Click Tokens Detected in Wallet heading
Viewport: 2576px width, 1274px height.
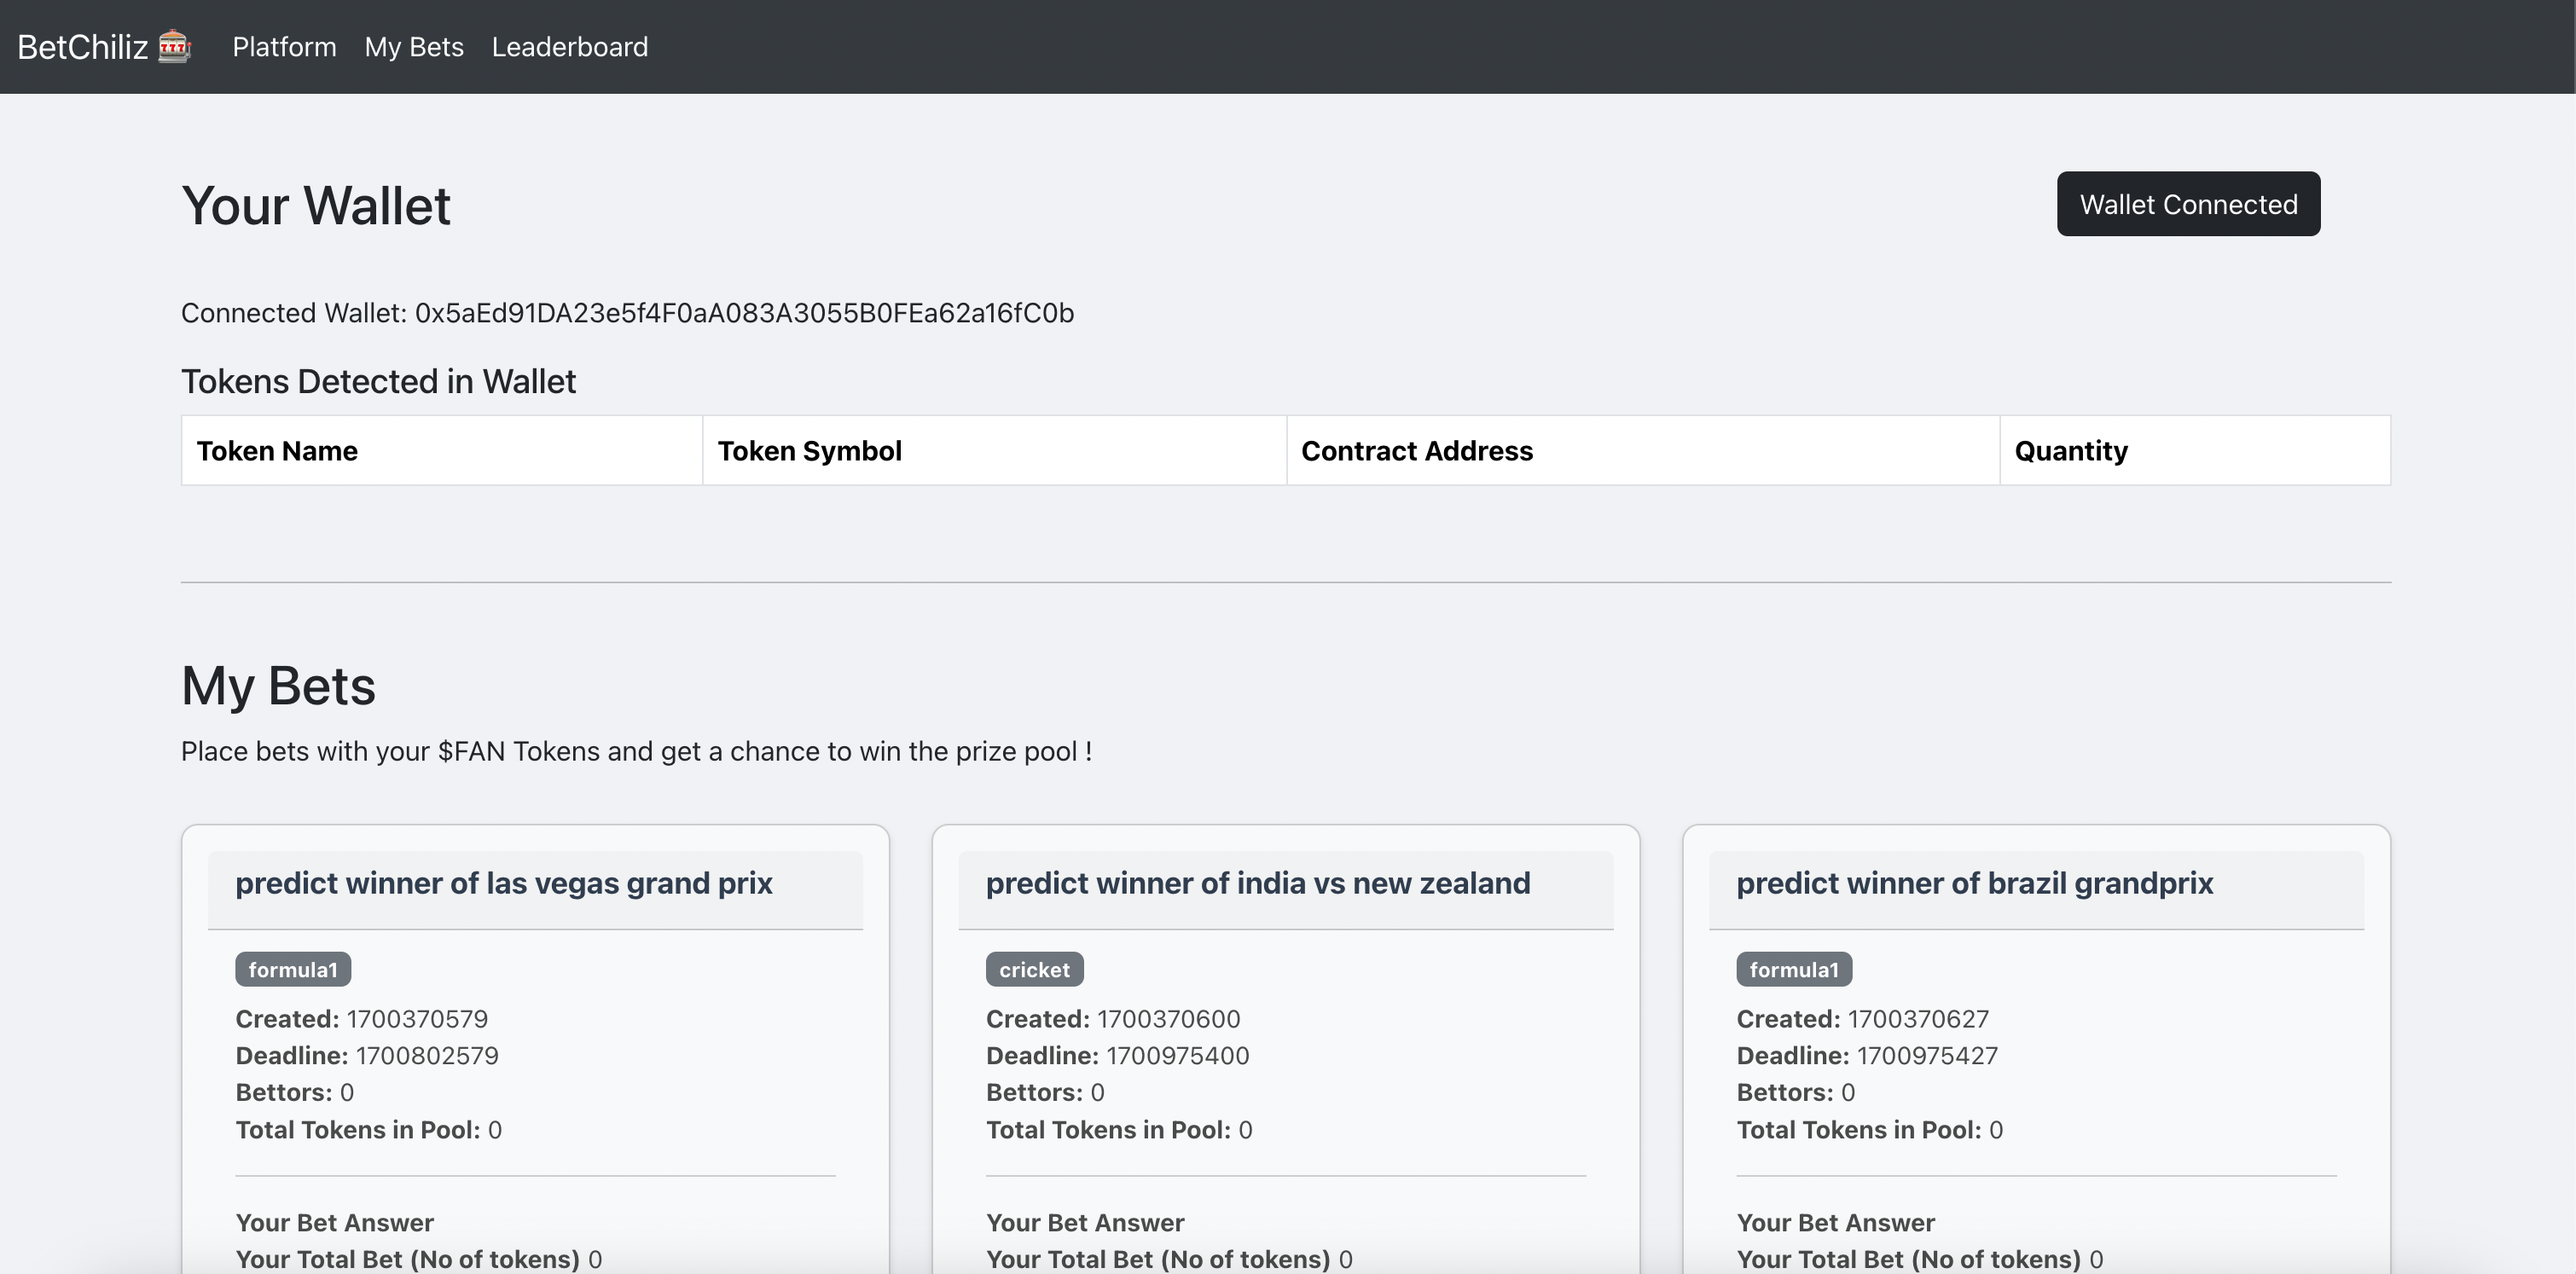point(378,381)
